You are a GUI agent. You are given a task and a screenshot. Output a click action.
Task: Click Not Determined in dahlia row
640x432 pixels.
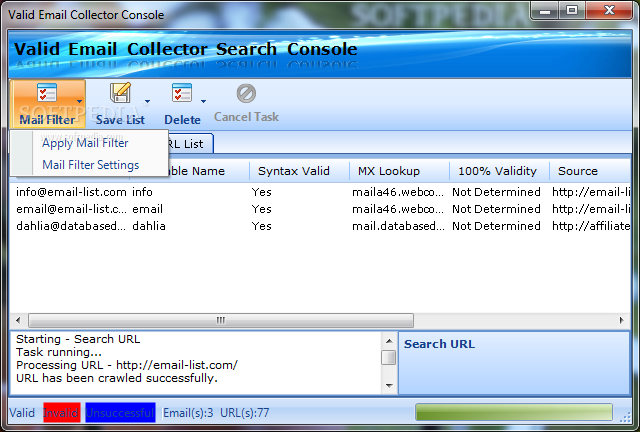[496, 226]
